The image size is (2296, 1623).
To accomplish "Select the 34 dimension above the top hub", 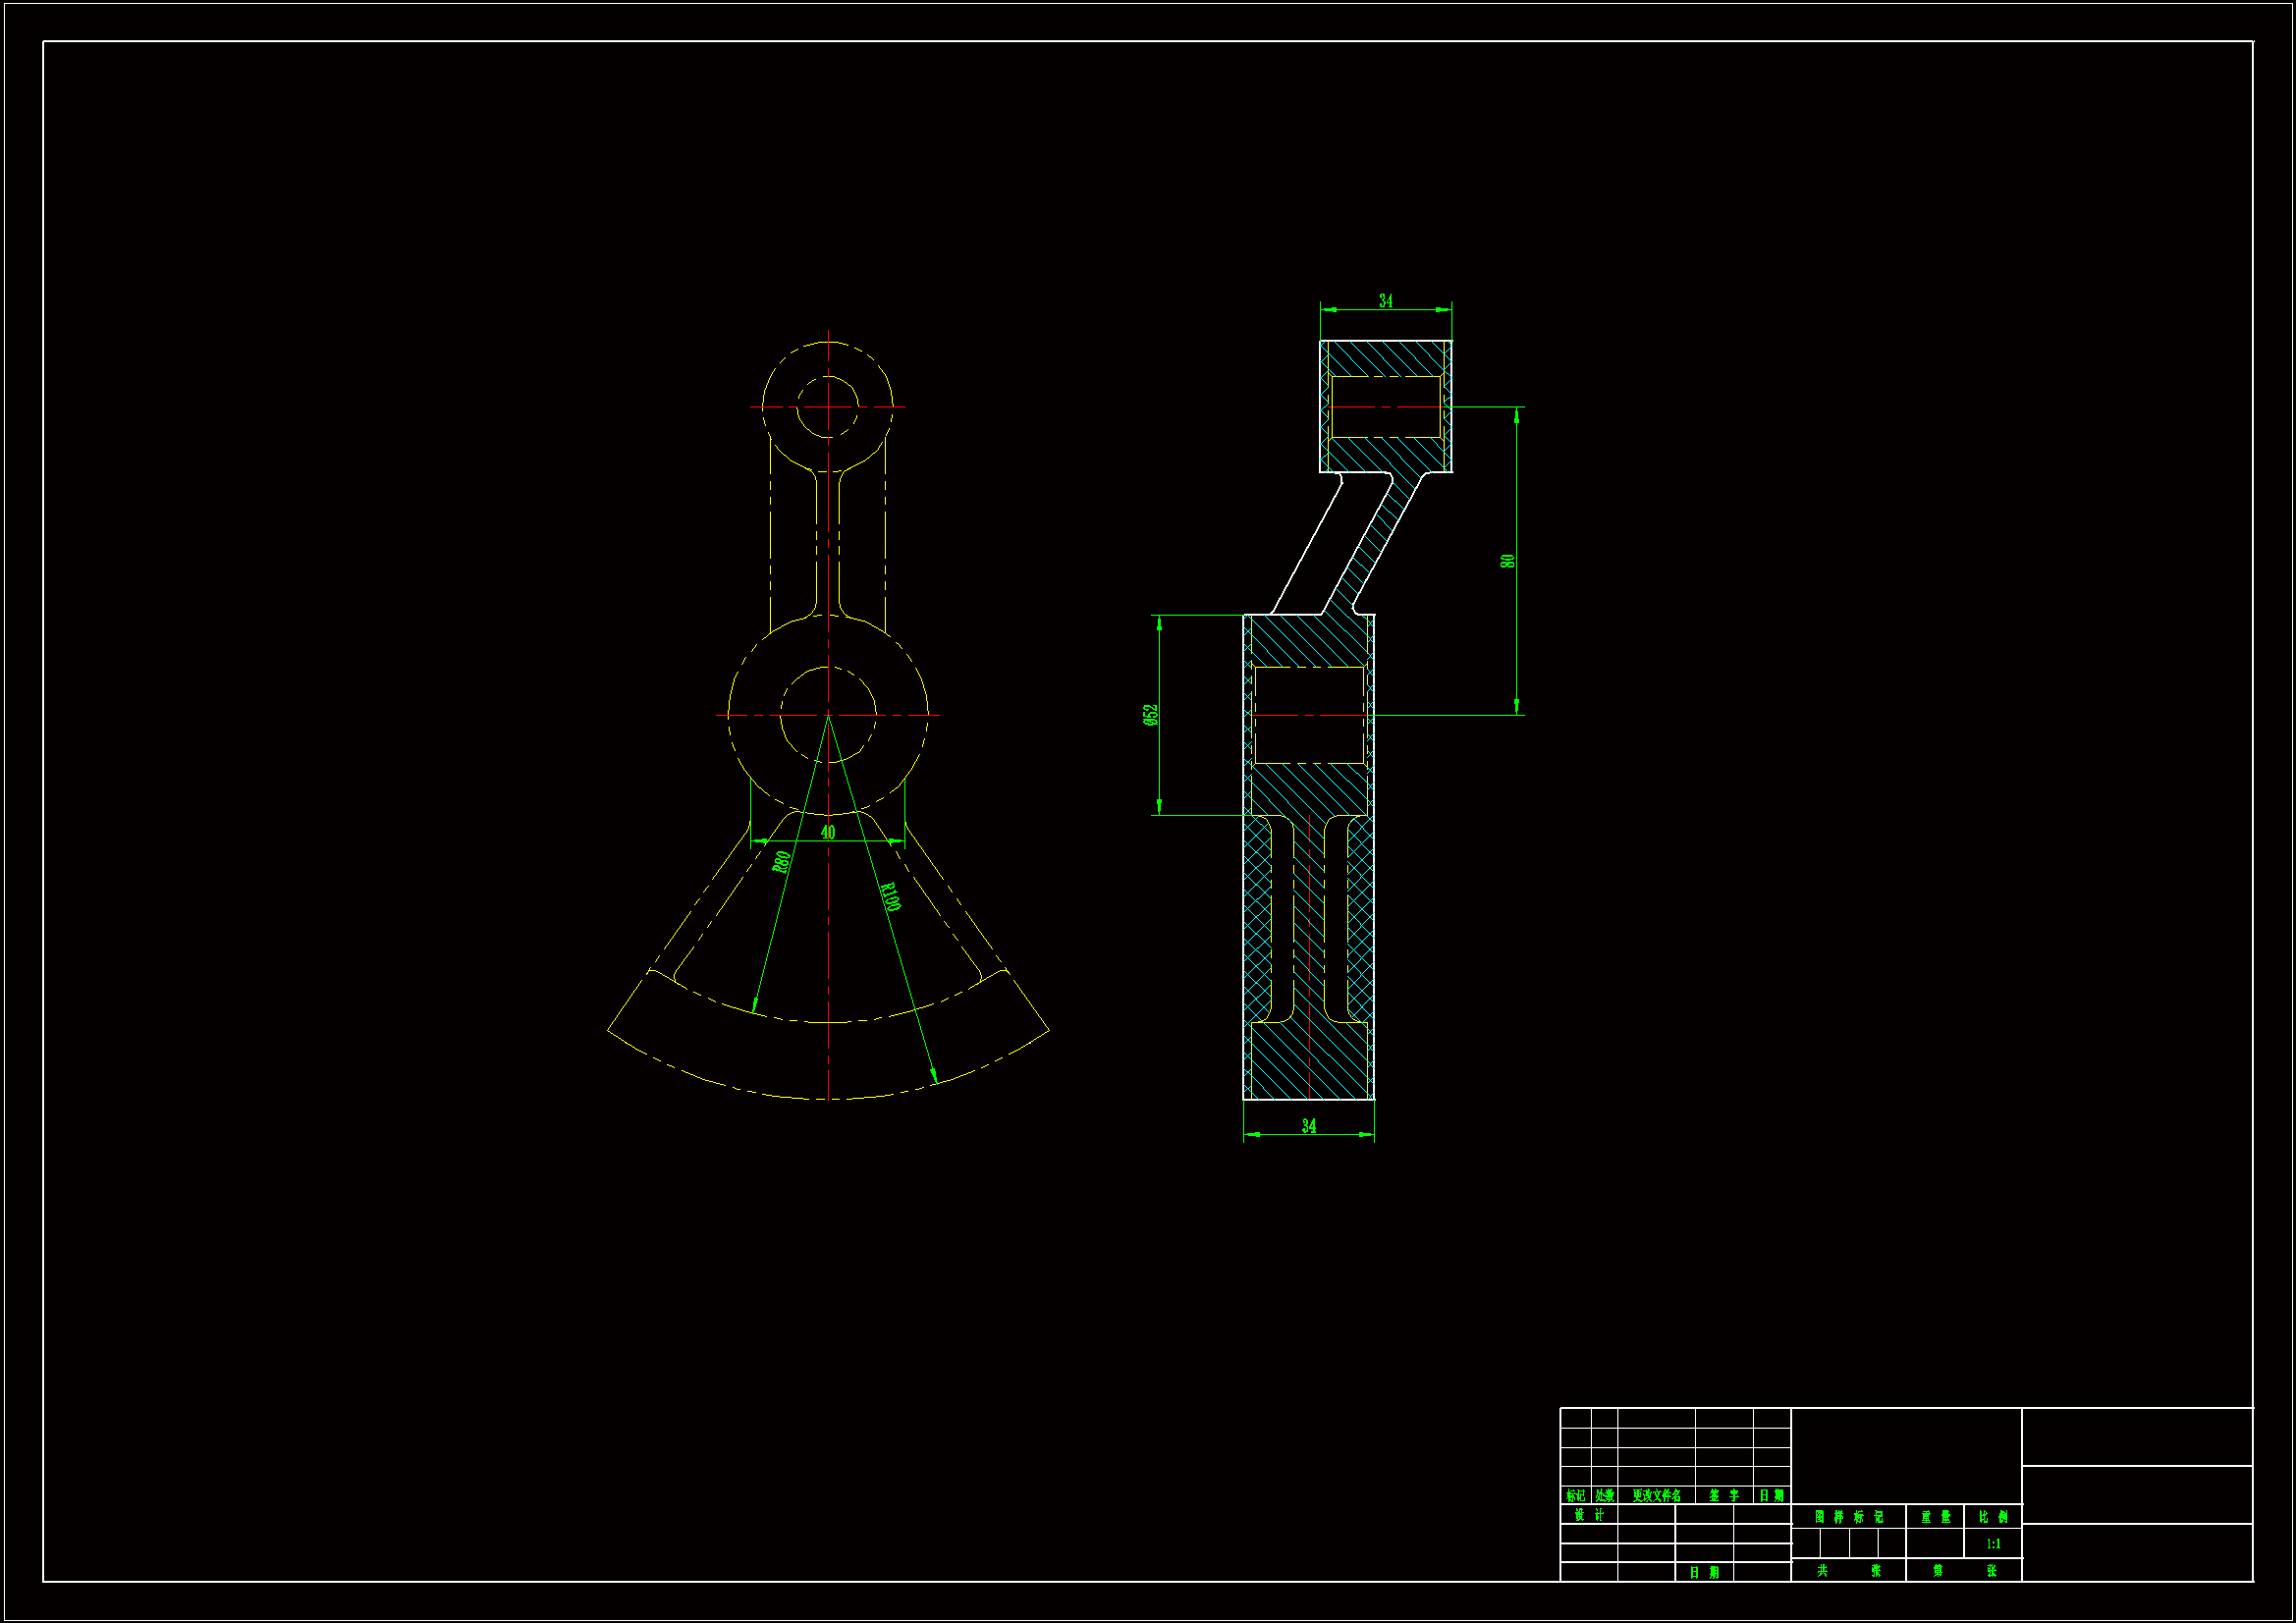I will (1386, 300).
